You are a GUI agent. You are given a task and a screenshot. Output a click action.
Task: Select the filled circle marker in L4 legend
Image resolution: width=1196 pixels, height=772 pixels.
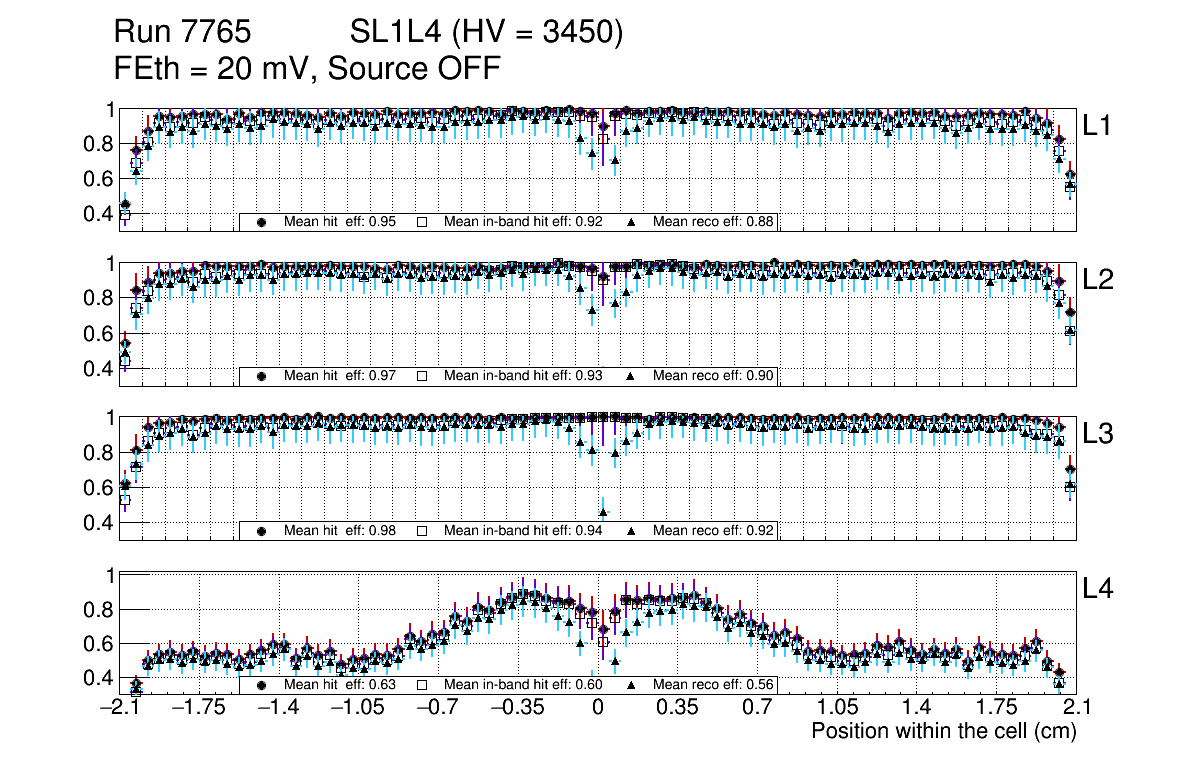point(263,685)
